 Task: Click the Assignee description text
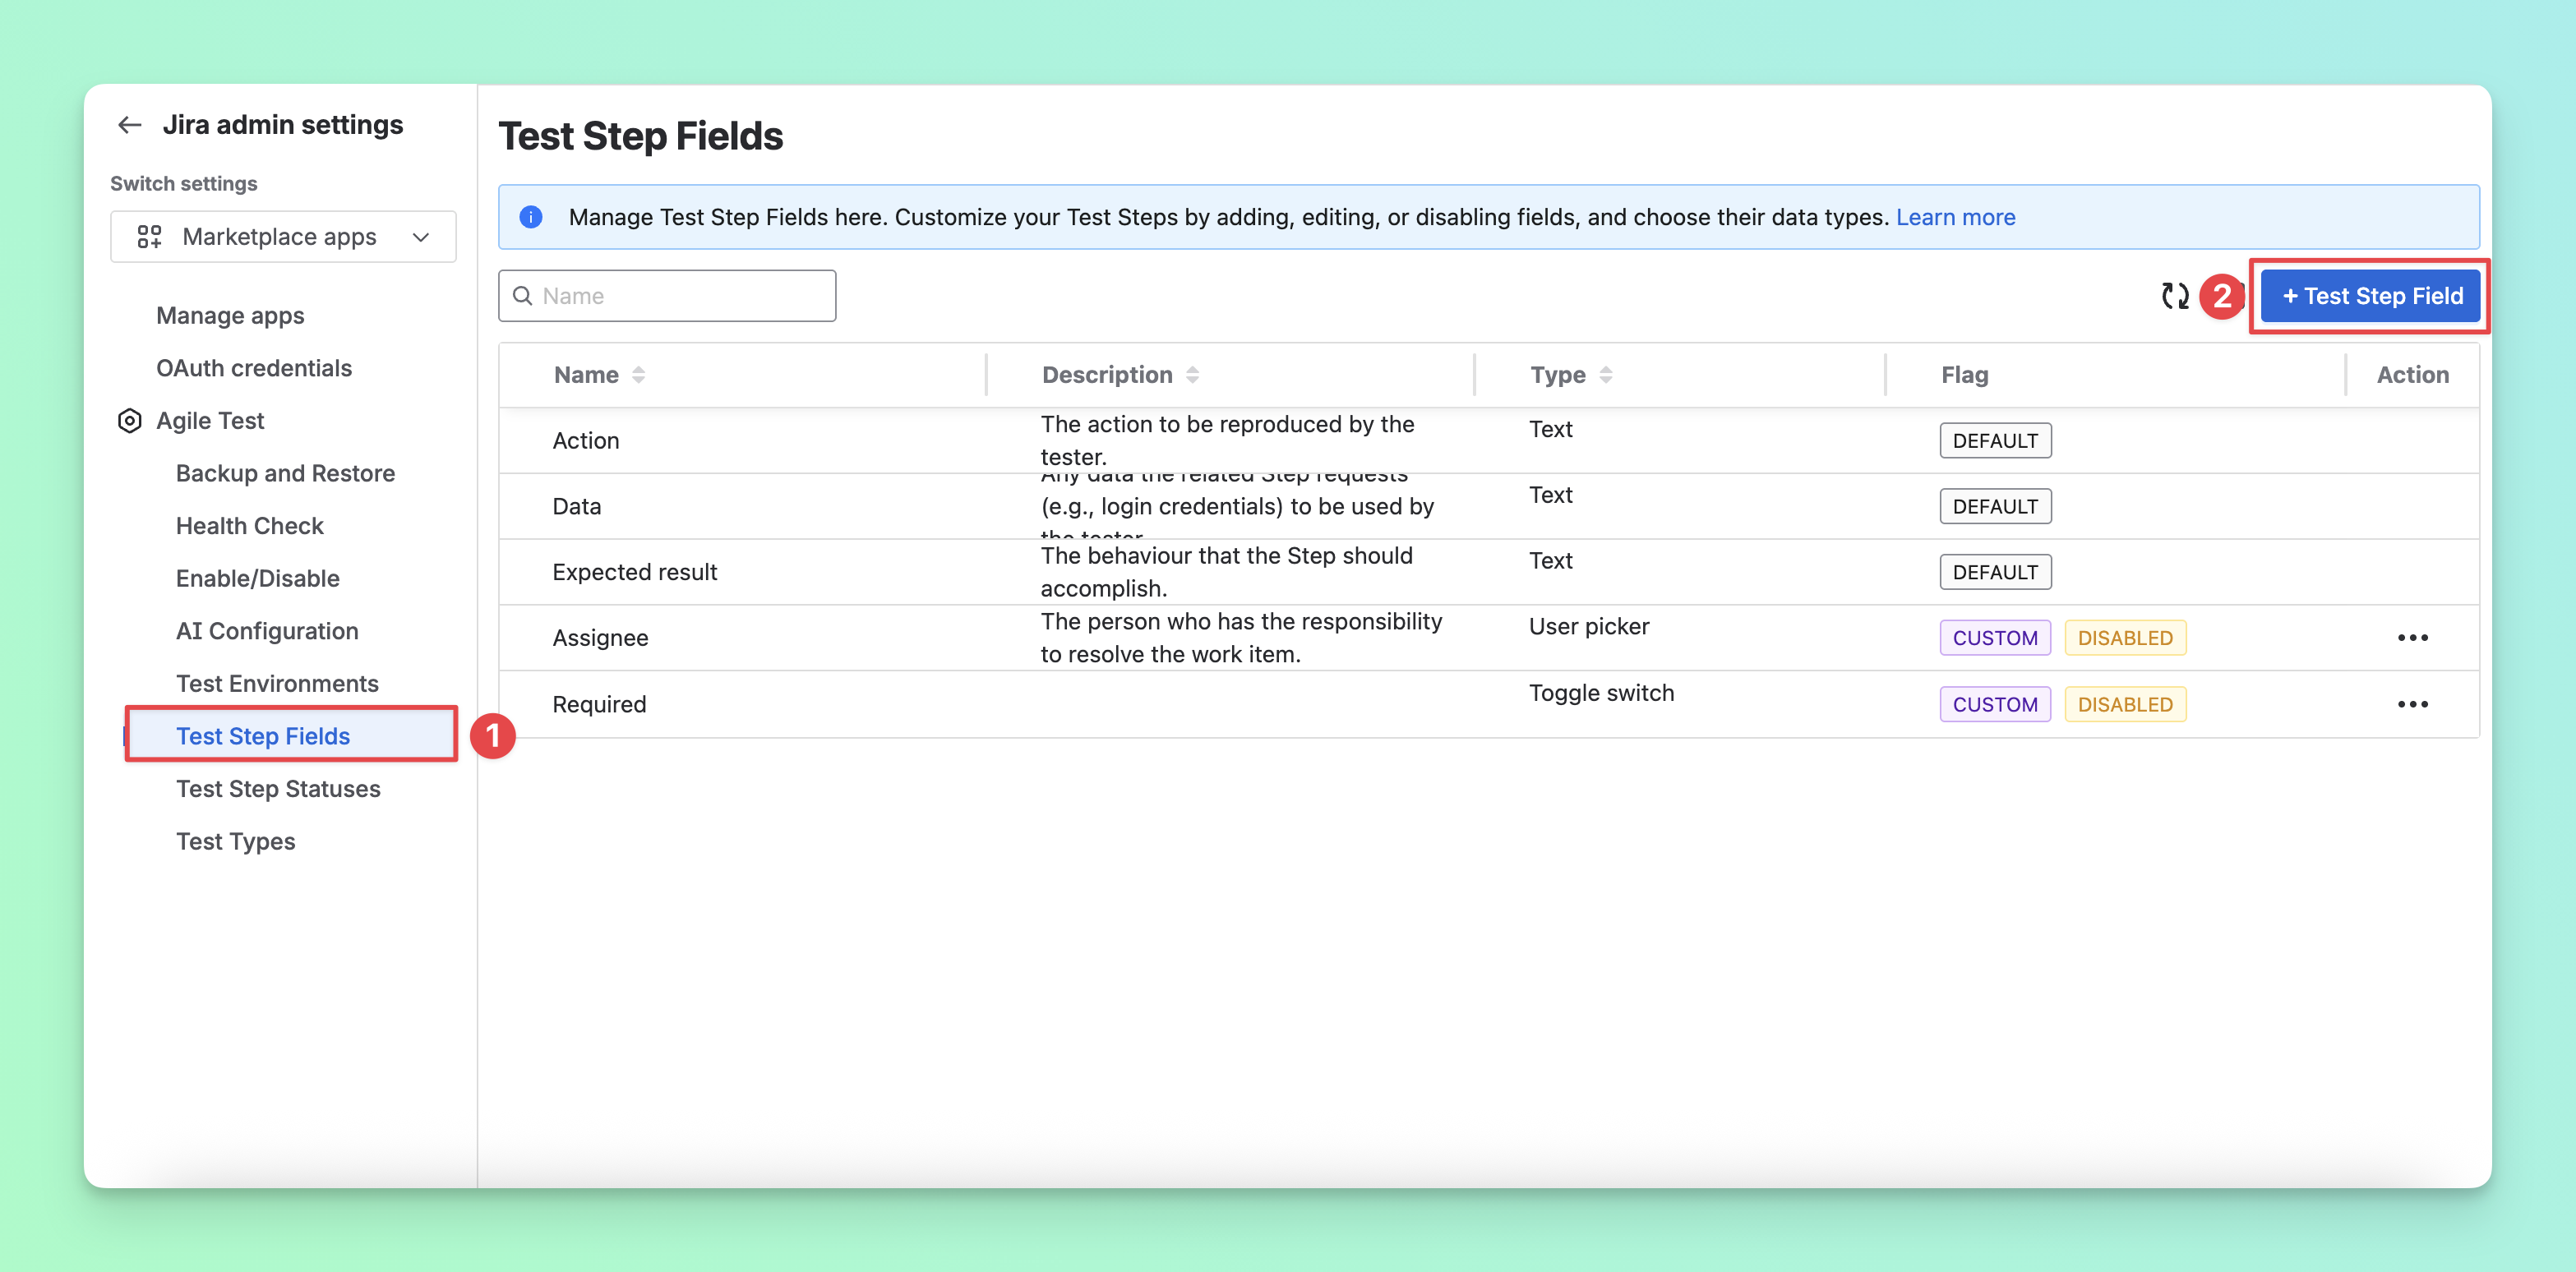pyautogui.click(x=1241, y=638)
